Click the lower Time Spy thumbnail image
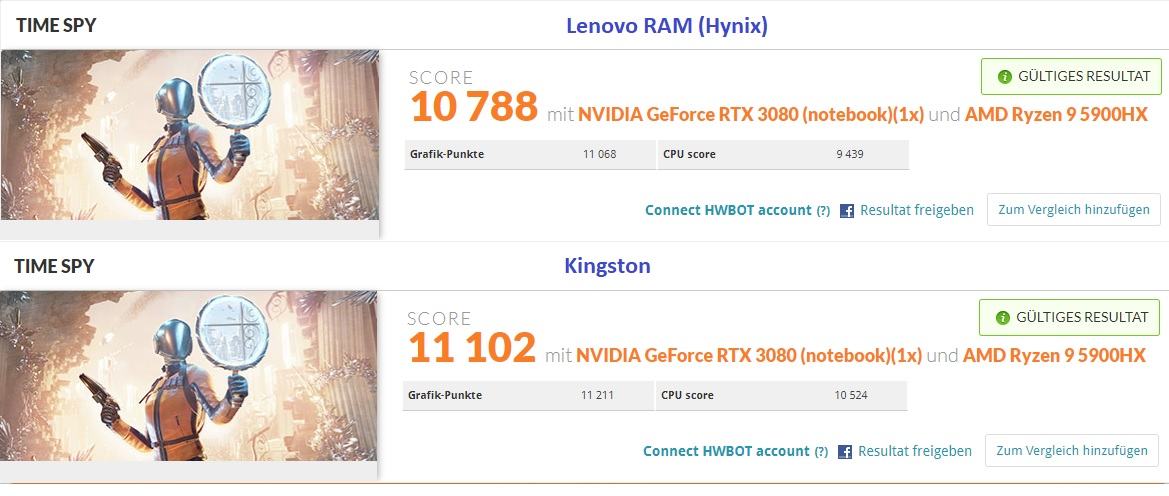This screenshot has width=1169, height=496. tap(190, 375)
